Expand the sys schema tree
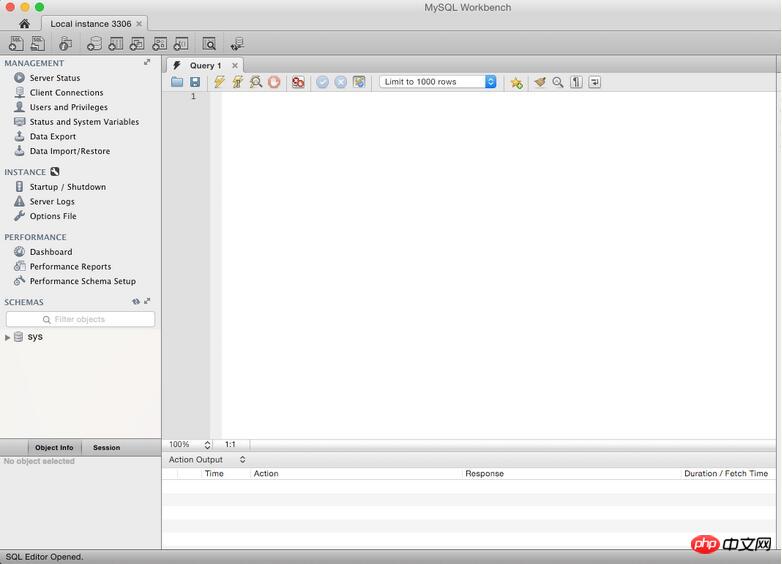Image resolution: width=782 pixels, height=564 pixels. pyautogui.click(x=7, y=338)
